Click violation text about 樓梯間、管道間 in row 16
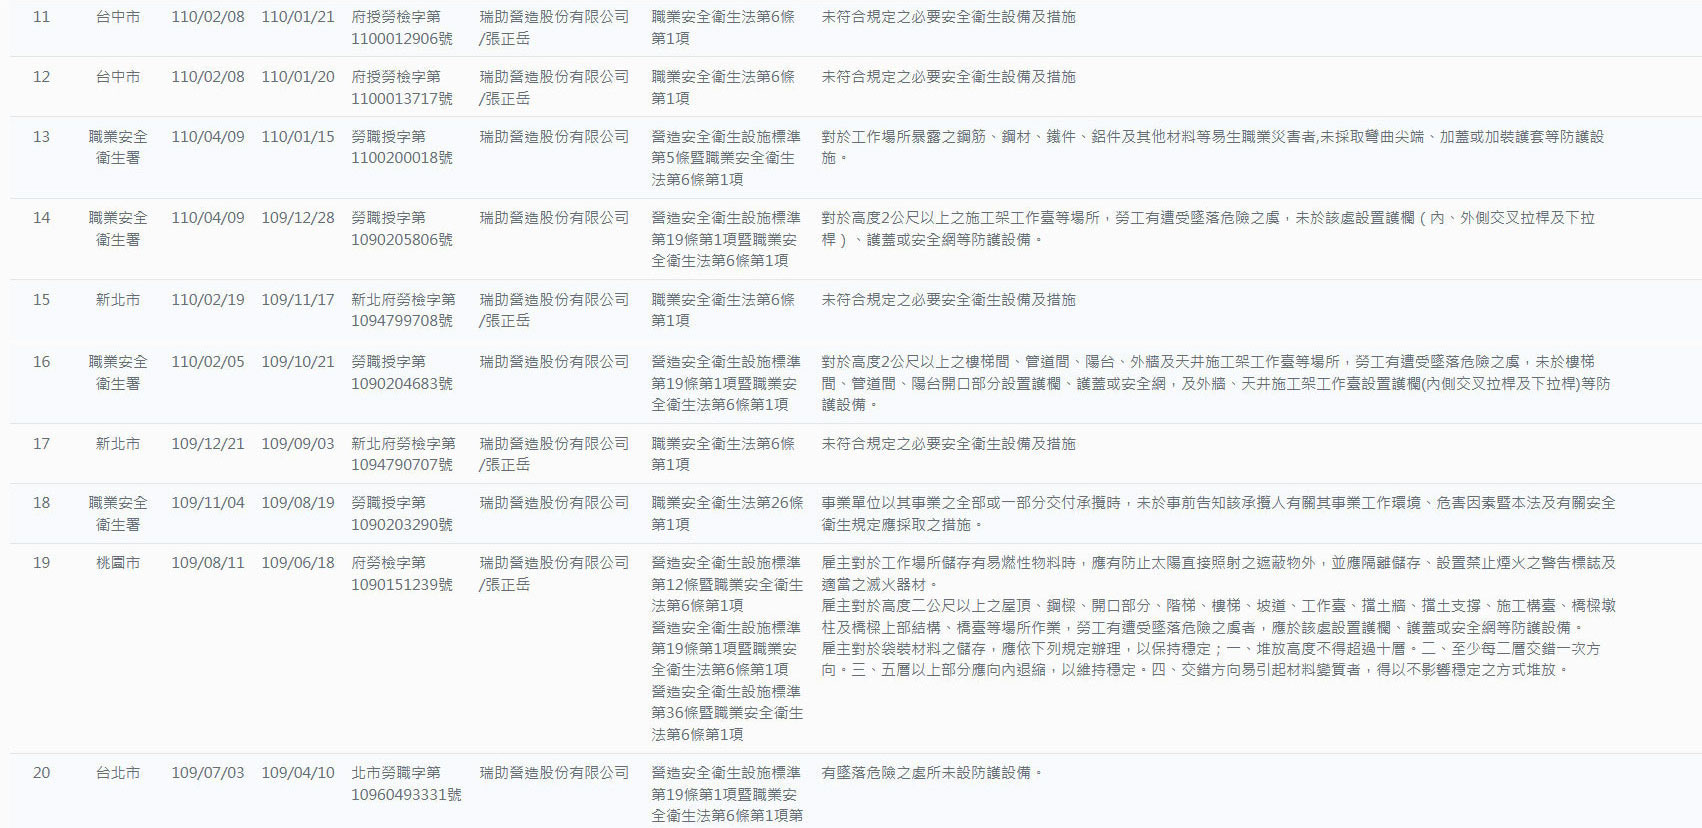 click(x=1216, y=383)
